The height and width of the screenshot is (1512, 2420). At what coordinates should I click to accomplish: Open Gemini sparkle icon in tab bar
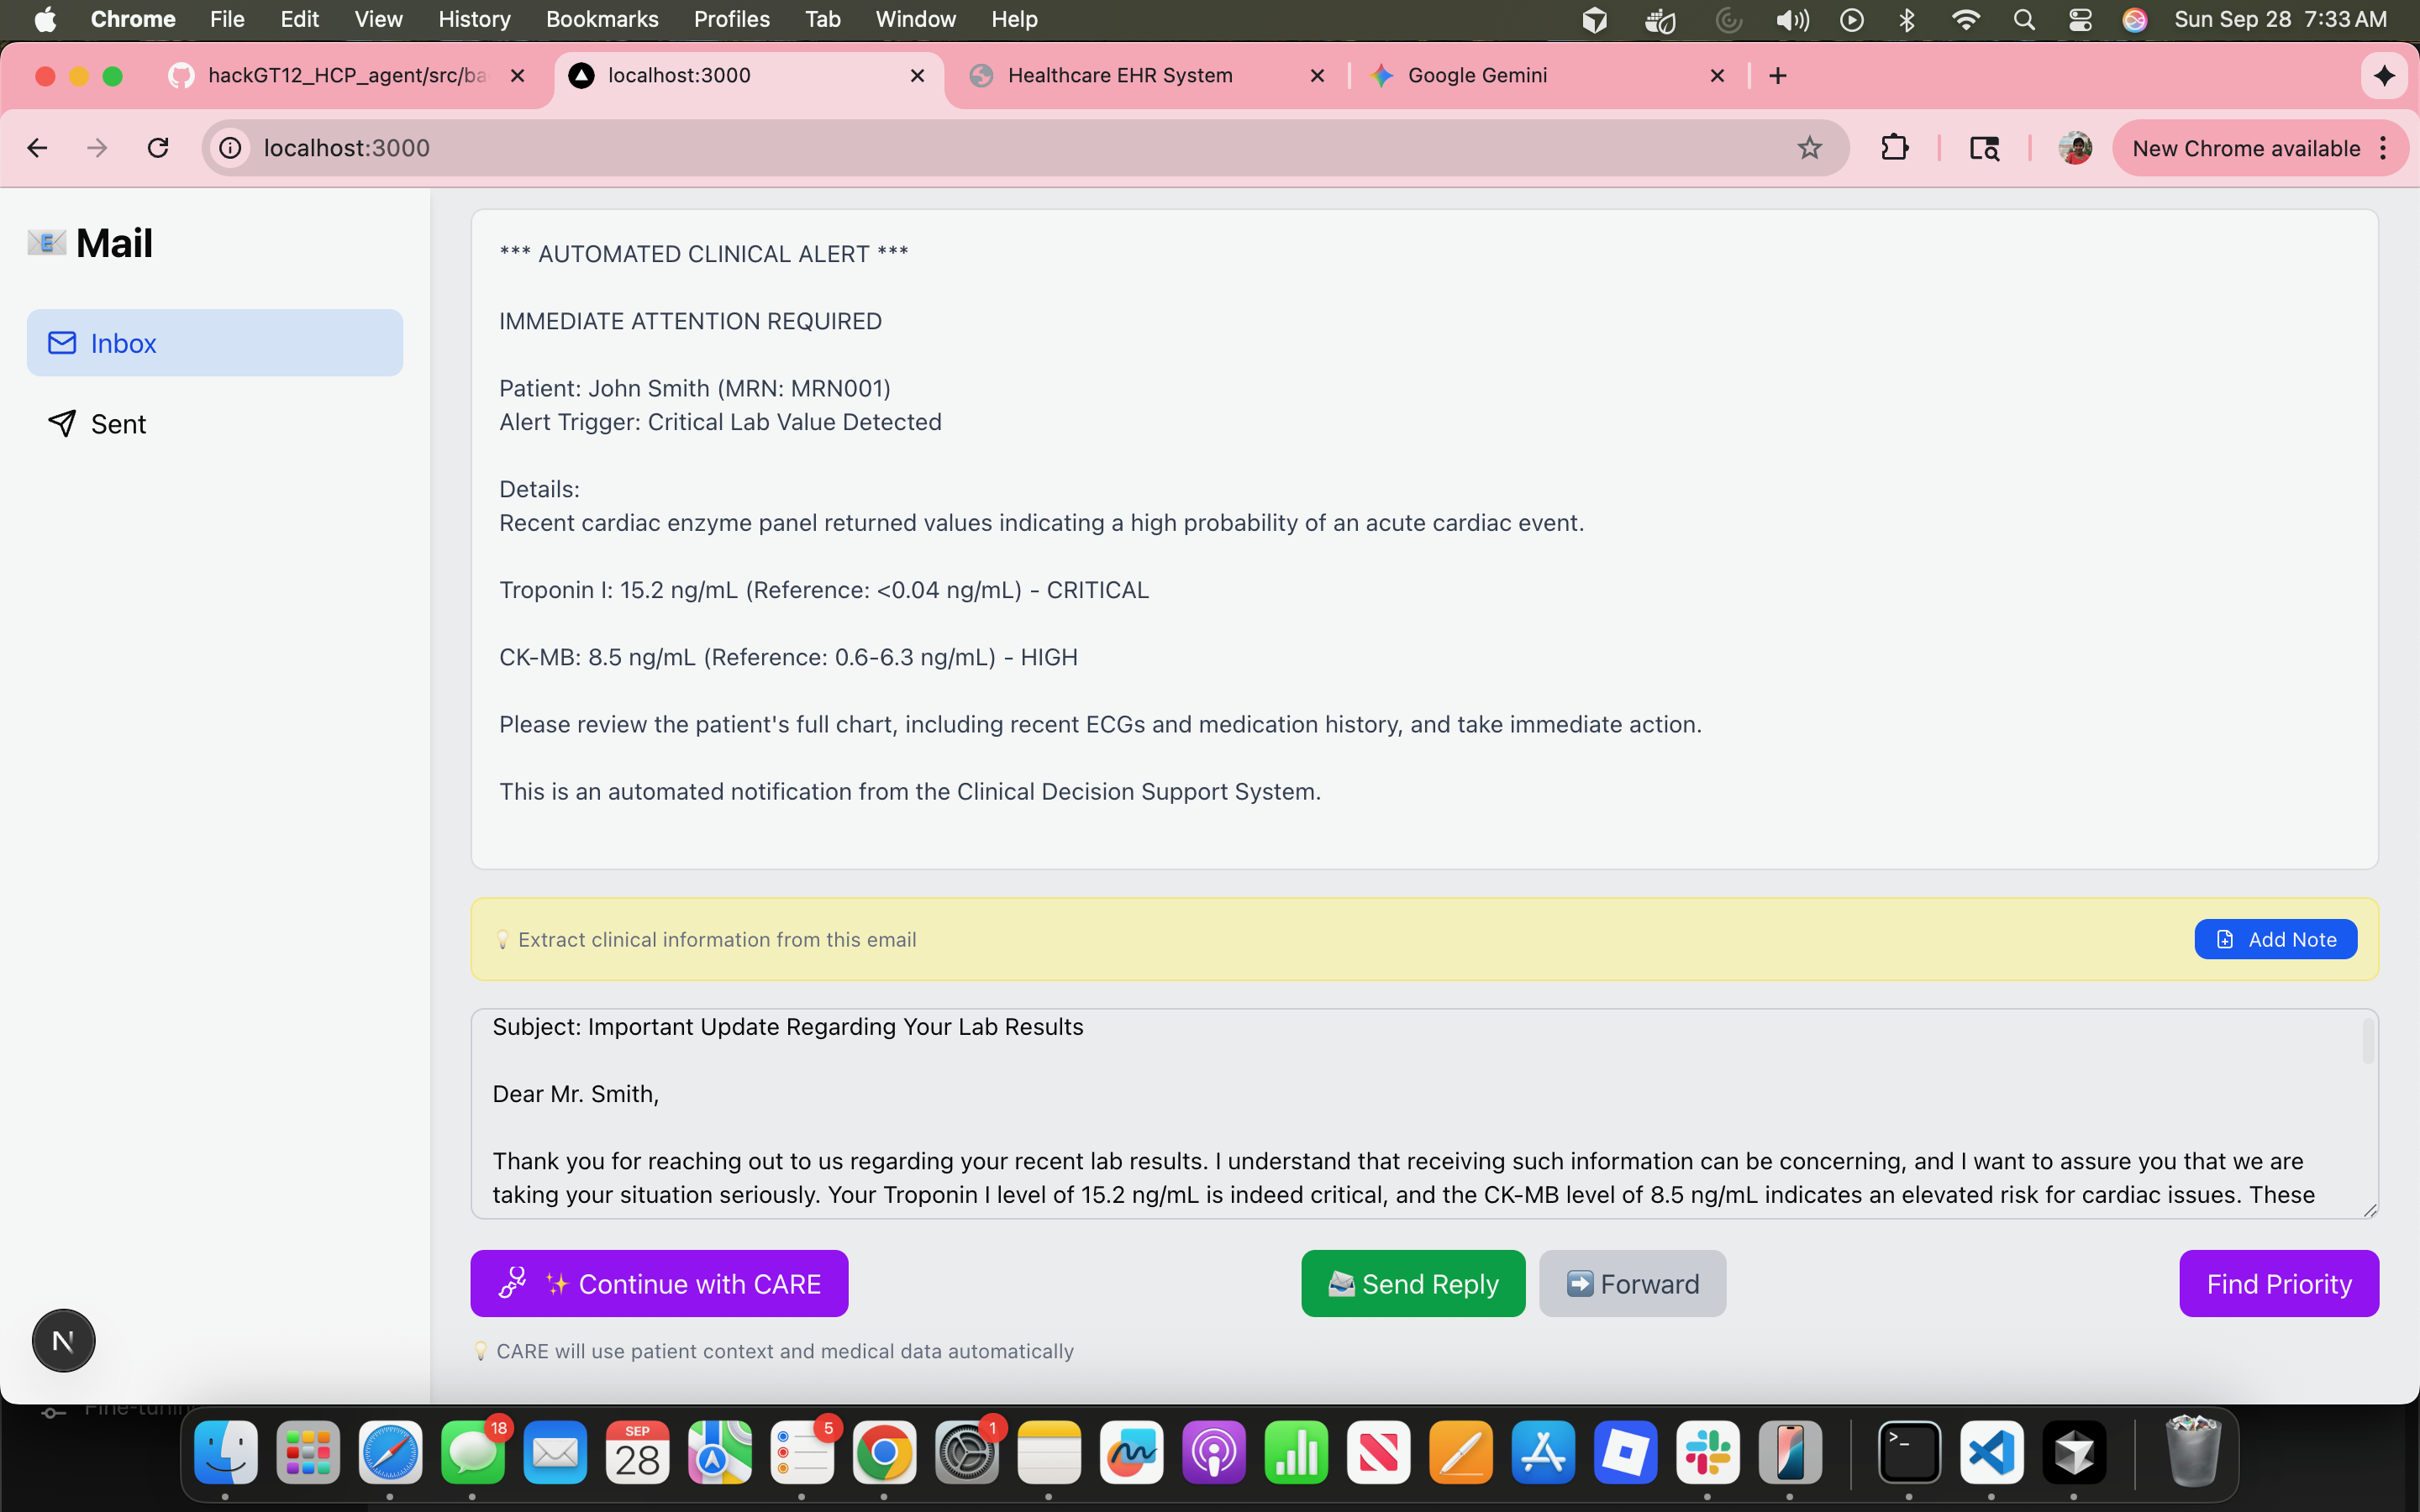(2384, 76)
